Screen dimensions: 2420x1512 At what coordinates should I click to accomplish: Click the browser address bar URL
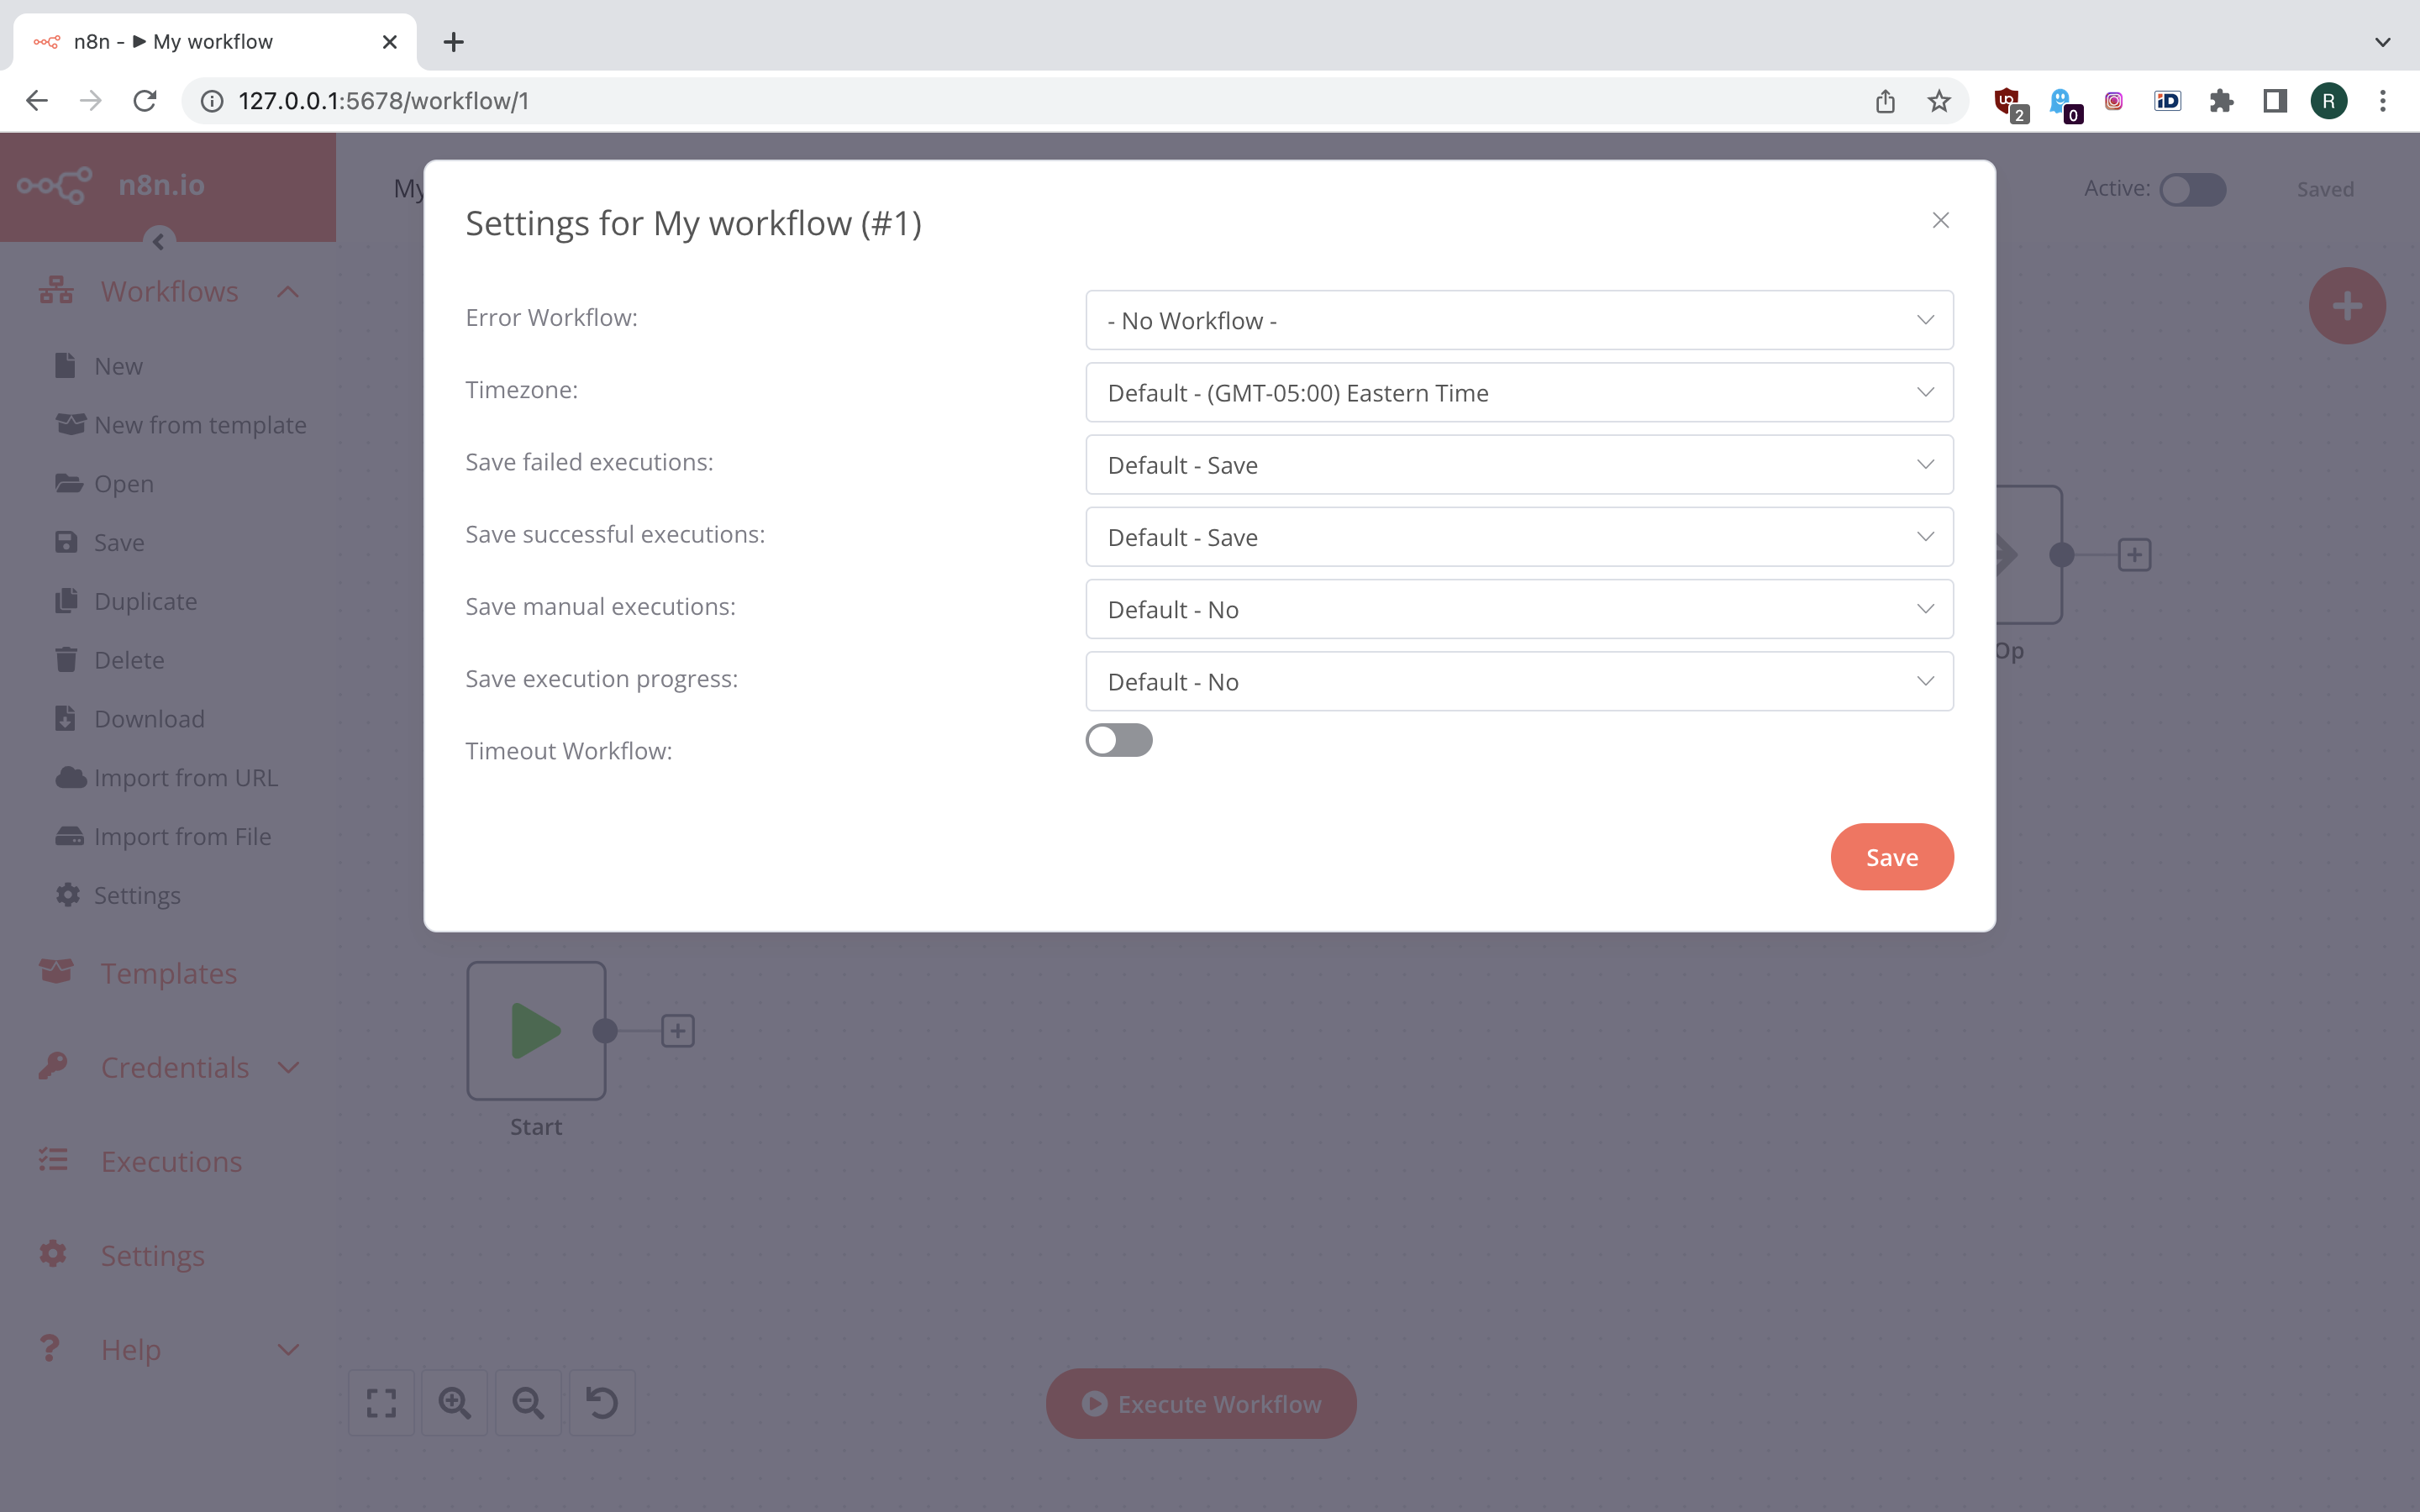tap(384, 101)
